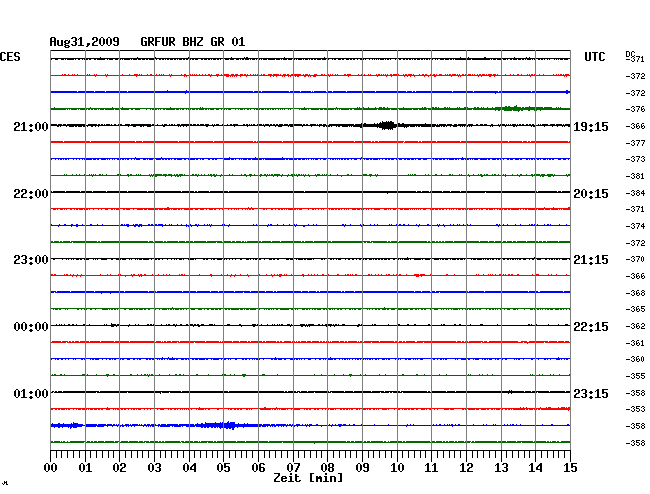Click minute 00 on the time axis
The height and width of the screenshot is (494, 650).
51,468
